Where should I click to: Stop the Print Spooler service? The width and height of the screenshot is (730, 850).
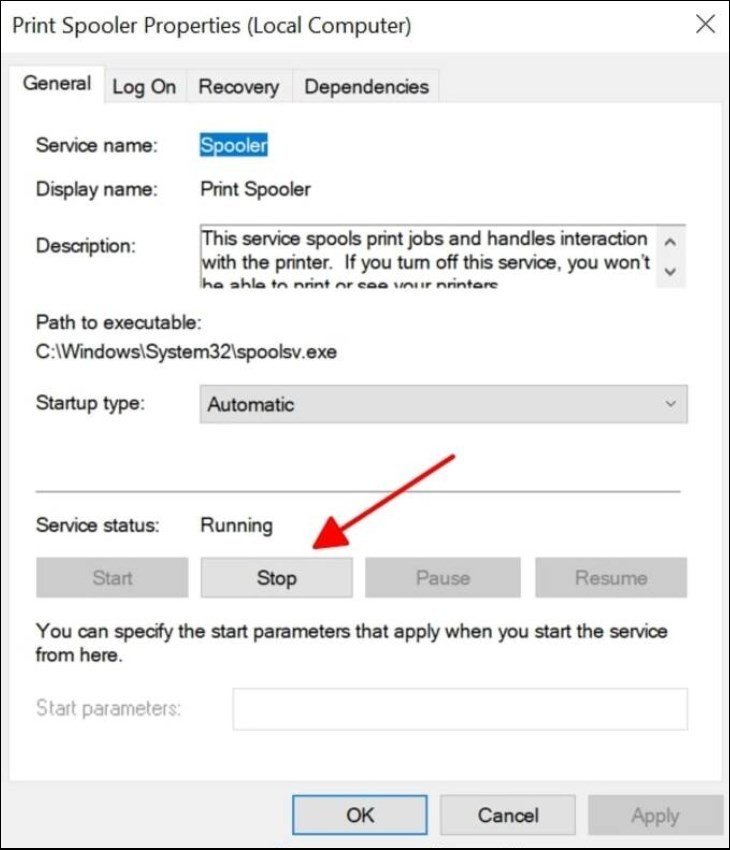click(276, 578)
